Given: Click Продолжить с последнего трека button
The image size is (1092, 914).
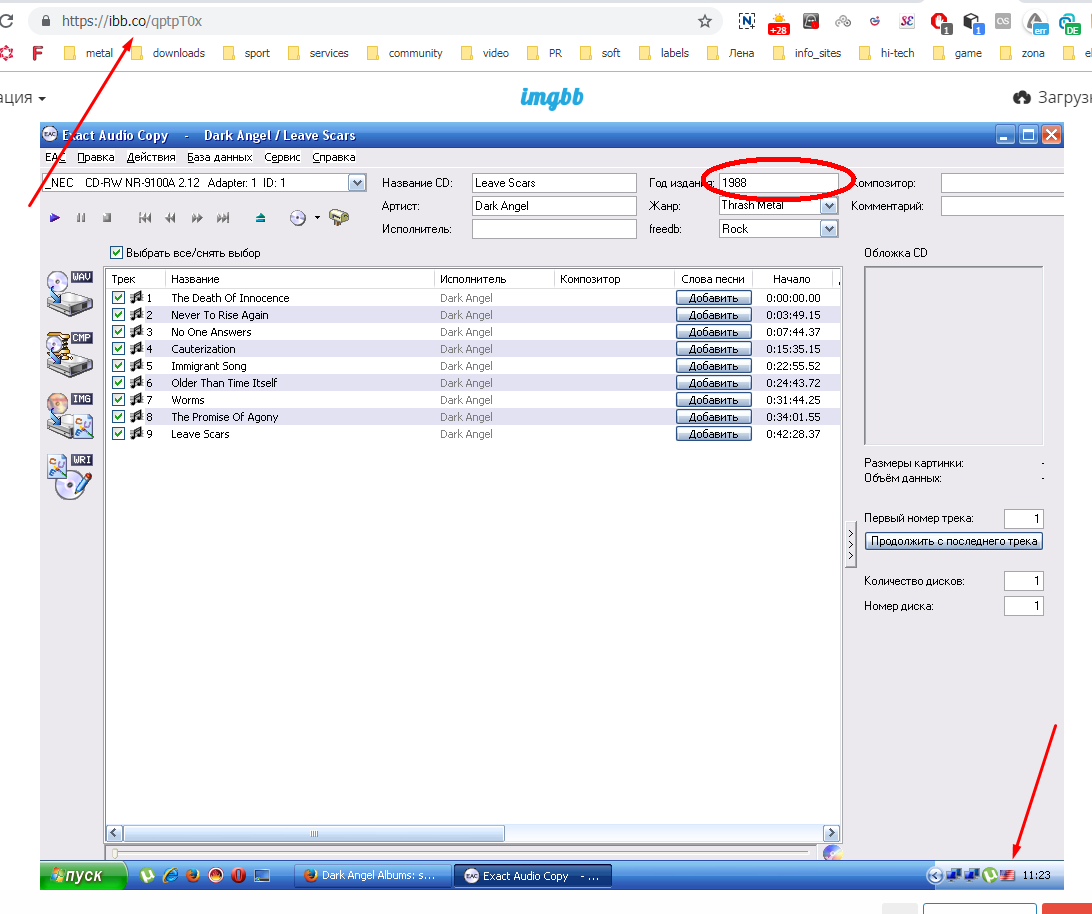Looking at the screenshot, I should pos(953,541).
